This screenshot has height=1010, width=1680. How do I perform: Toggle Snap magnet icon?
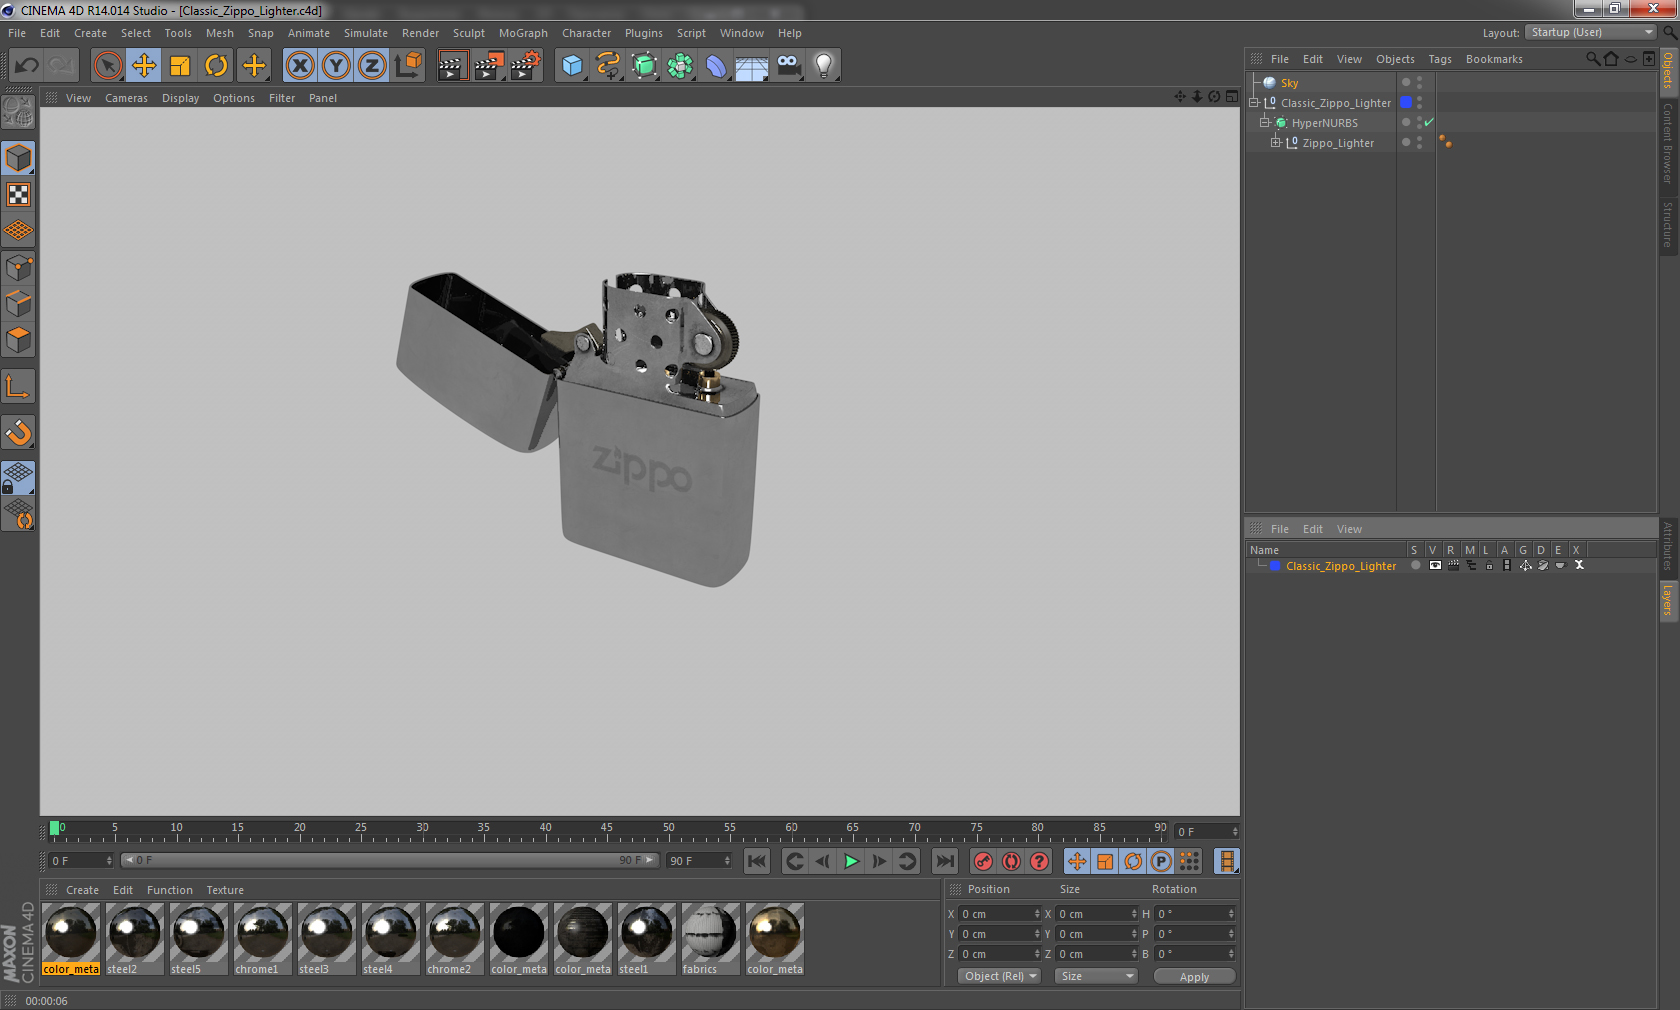(x=18, y=432)
